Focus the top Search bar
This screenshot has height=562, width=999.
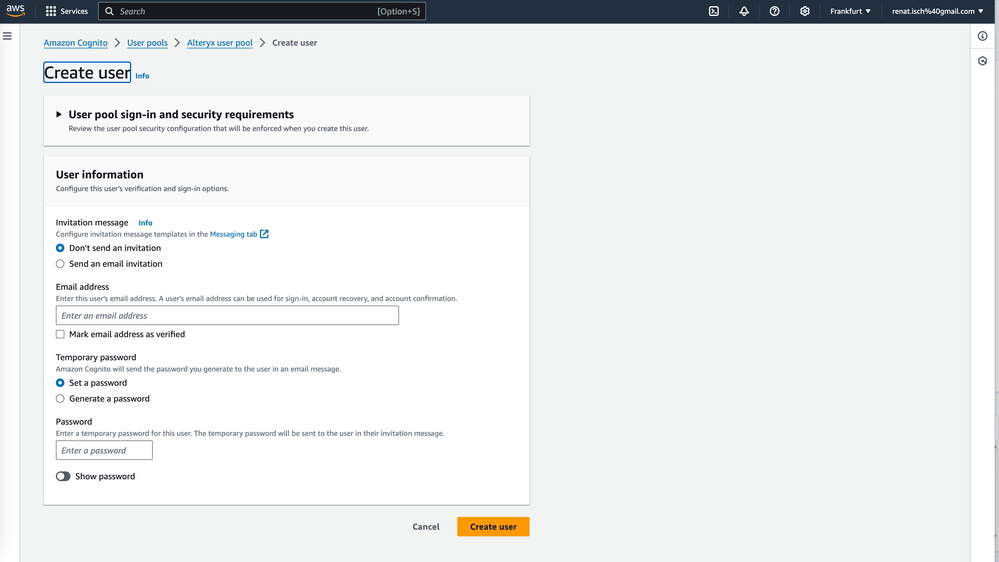tap(262, 11)
